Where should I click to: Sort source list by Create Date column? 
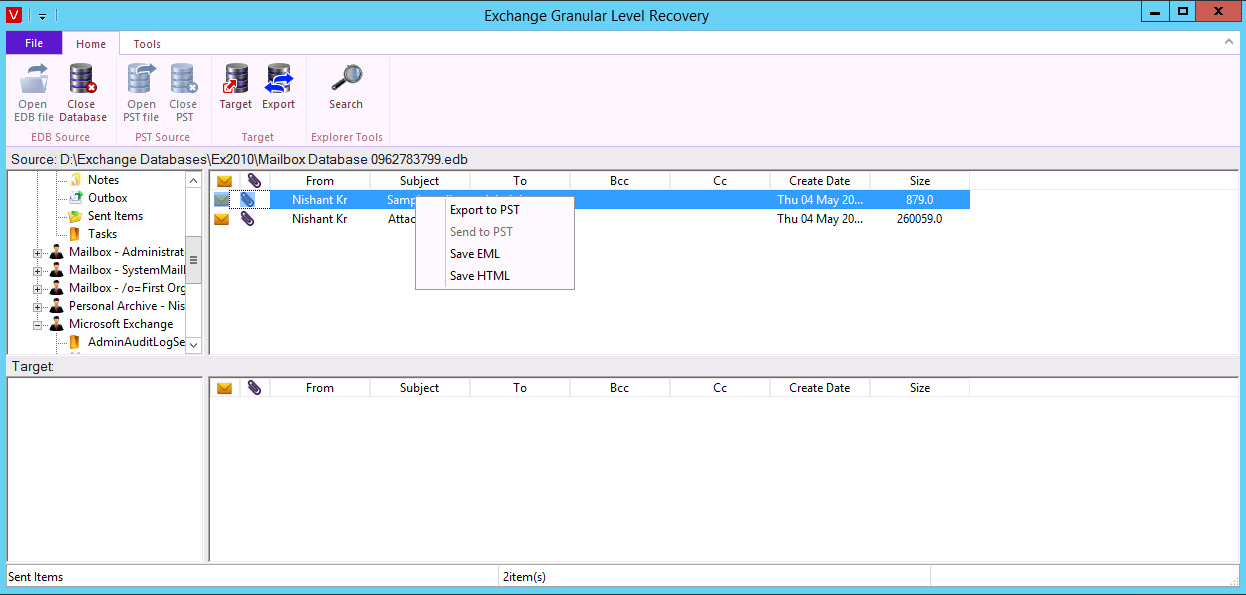820,181
